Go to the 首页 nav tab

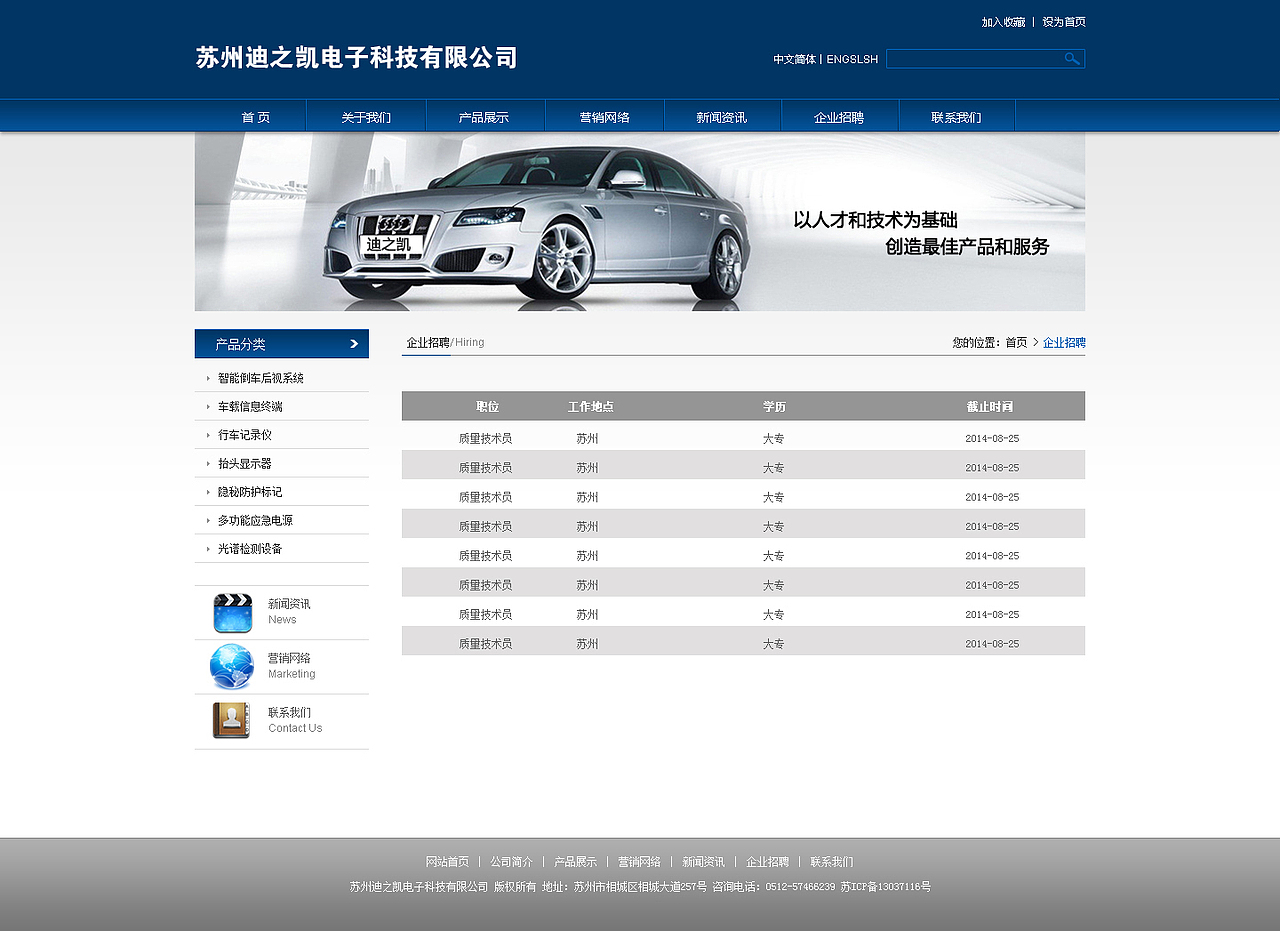pos(256,117)
